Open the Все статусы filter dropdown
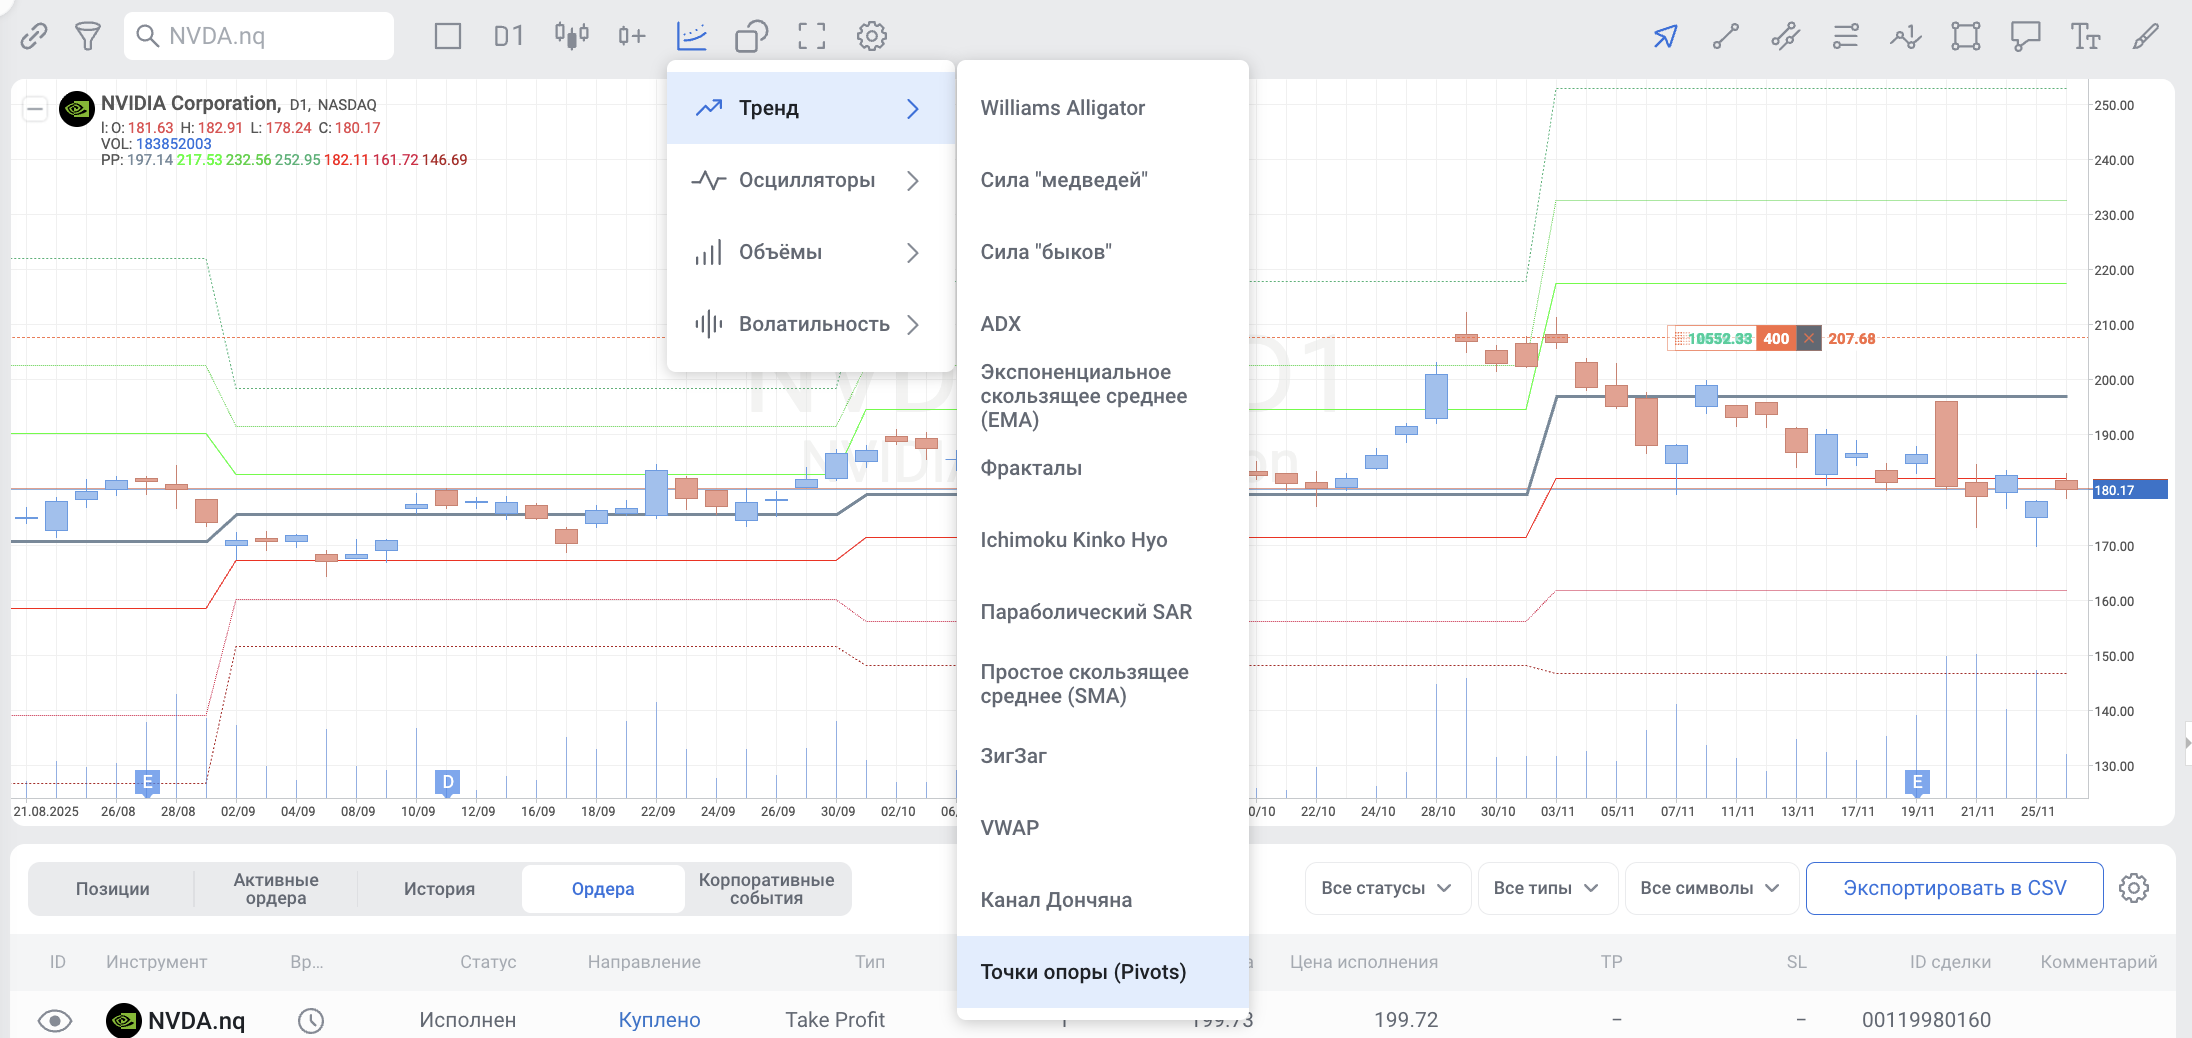The image size is (2192, 1038). pos(1387,888)
